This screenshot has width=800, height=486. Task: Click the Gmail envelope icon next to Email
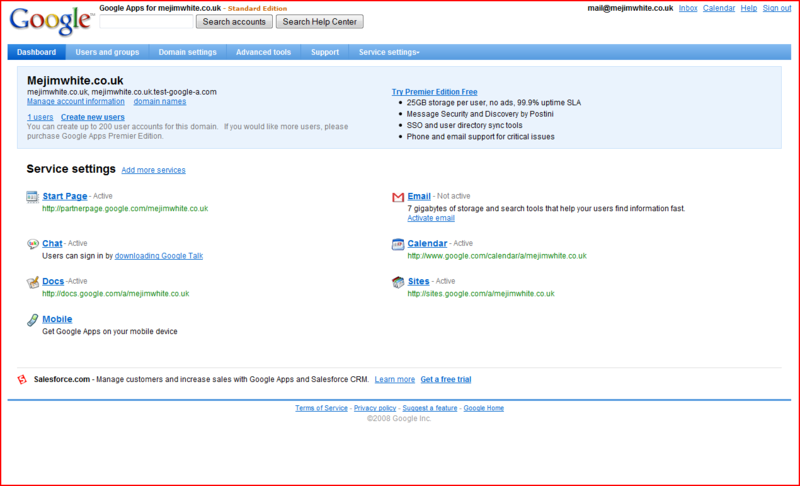click(398, 197)
